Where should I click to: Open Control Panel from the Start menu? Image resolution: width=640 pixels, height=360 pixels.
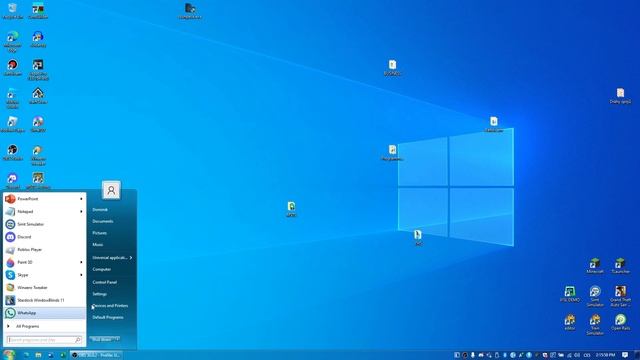click(x=104, y=282)
